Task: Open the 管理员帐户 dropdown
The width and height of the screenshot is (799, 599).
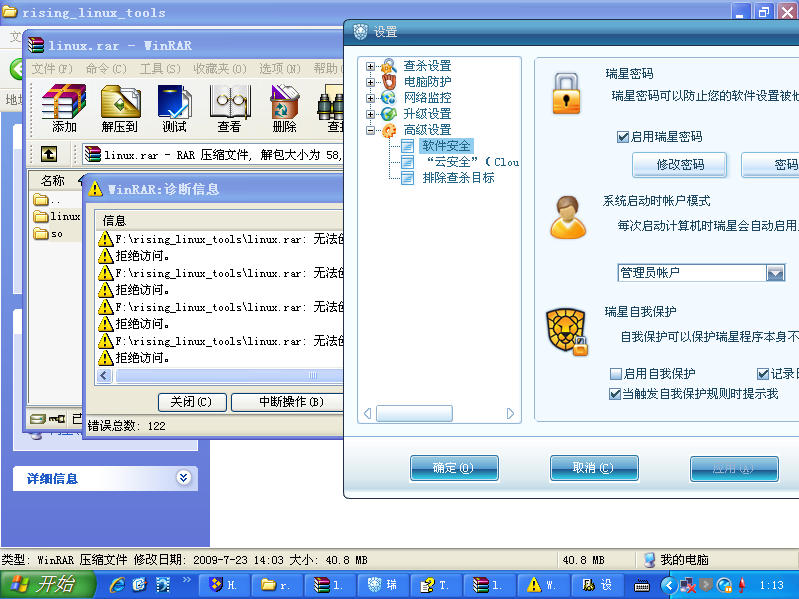Action: [775, 273]
